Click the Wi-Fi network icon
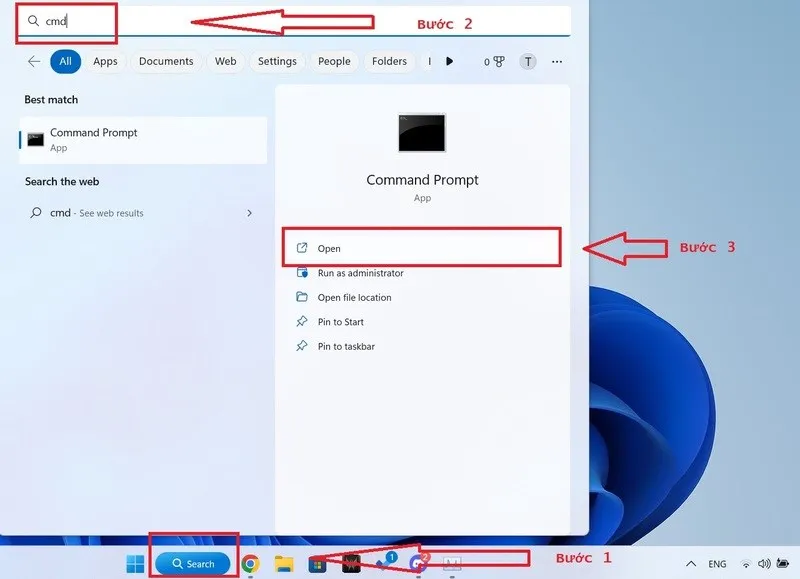 pos(746,564)
